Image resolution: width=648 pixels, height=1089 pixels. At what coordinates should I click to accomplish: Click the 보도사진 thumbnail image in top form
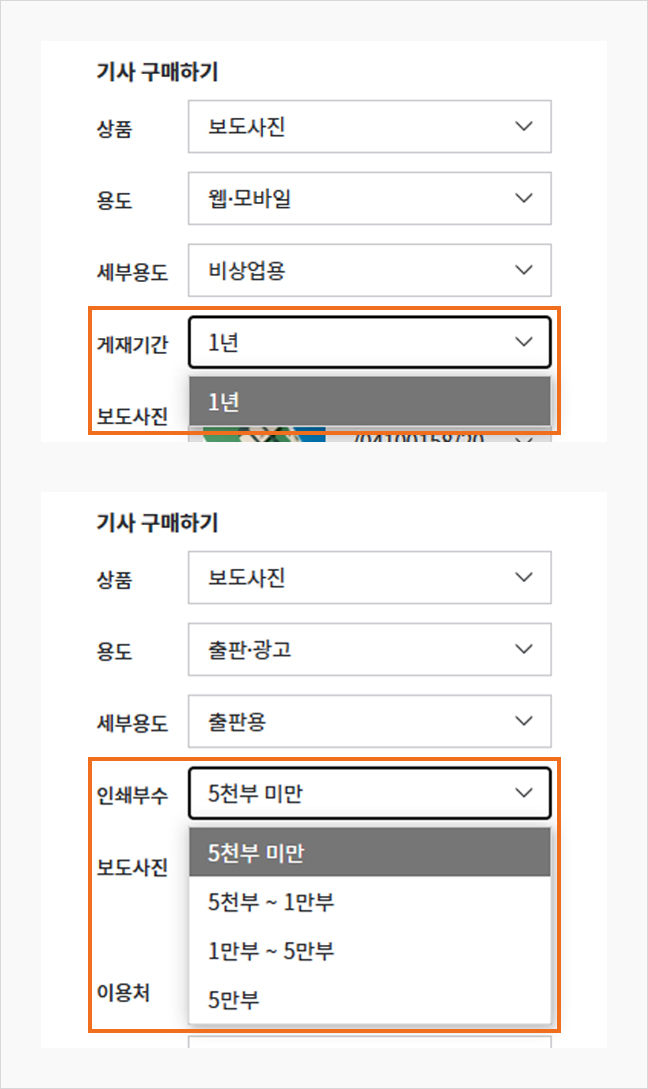[264, 434]
